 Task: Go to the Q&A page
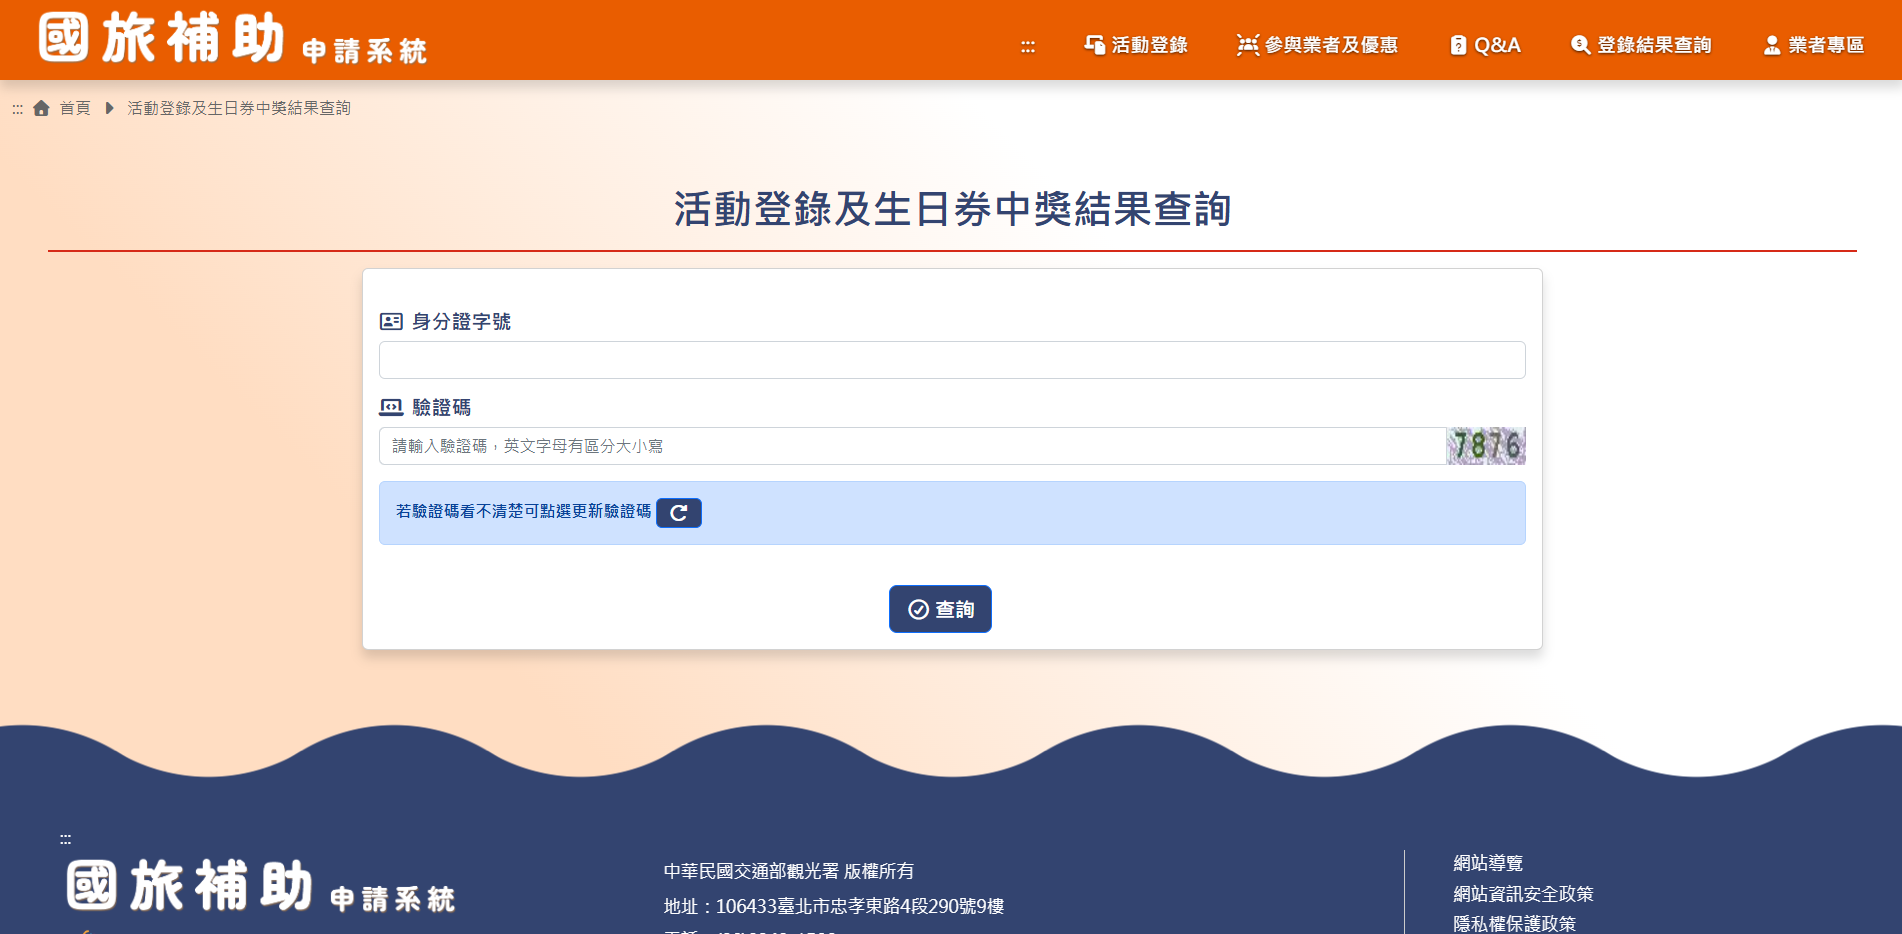[1485, 45]
